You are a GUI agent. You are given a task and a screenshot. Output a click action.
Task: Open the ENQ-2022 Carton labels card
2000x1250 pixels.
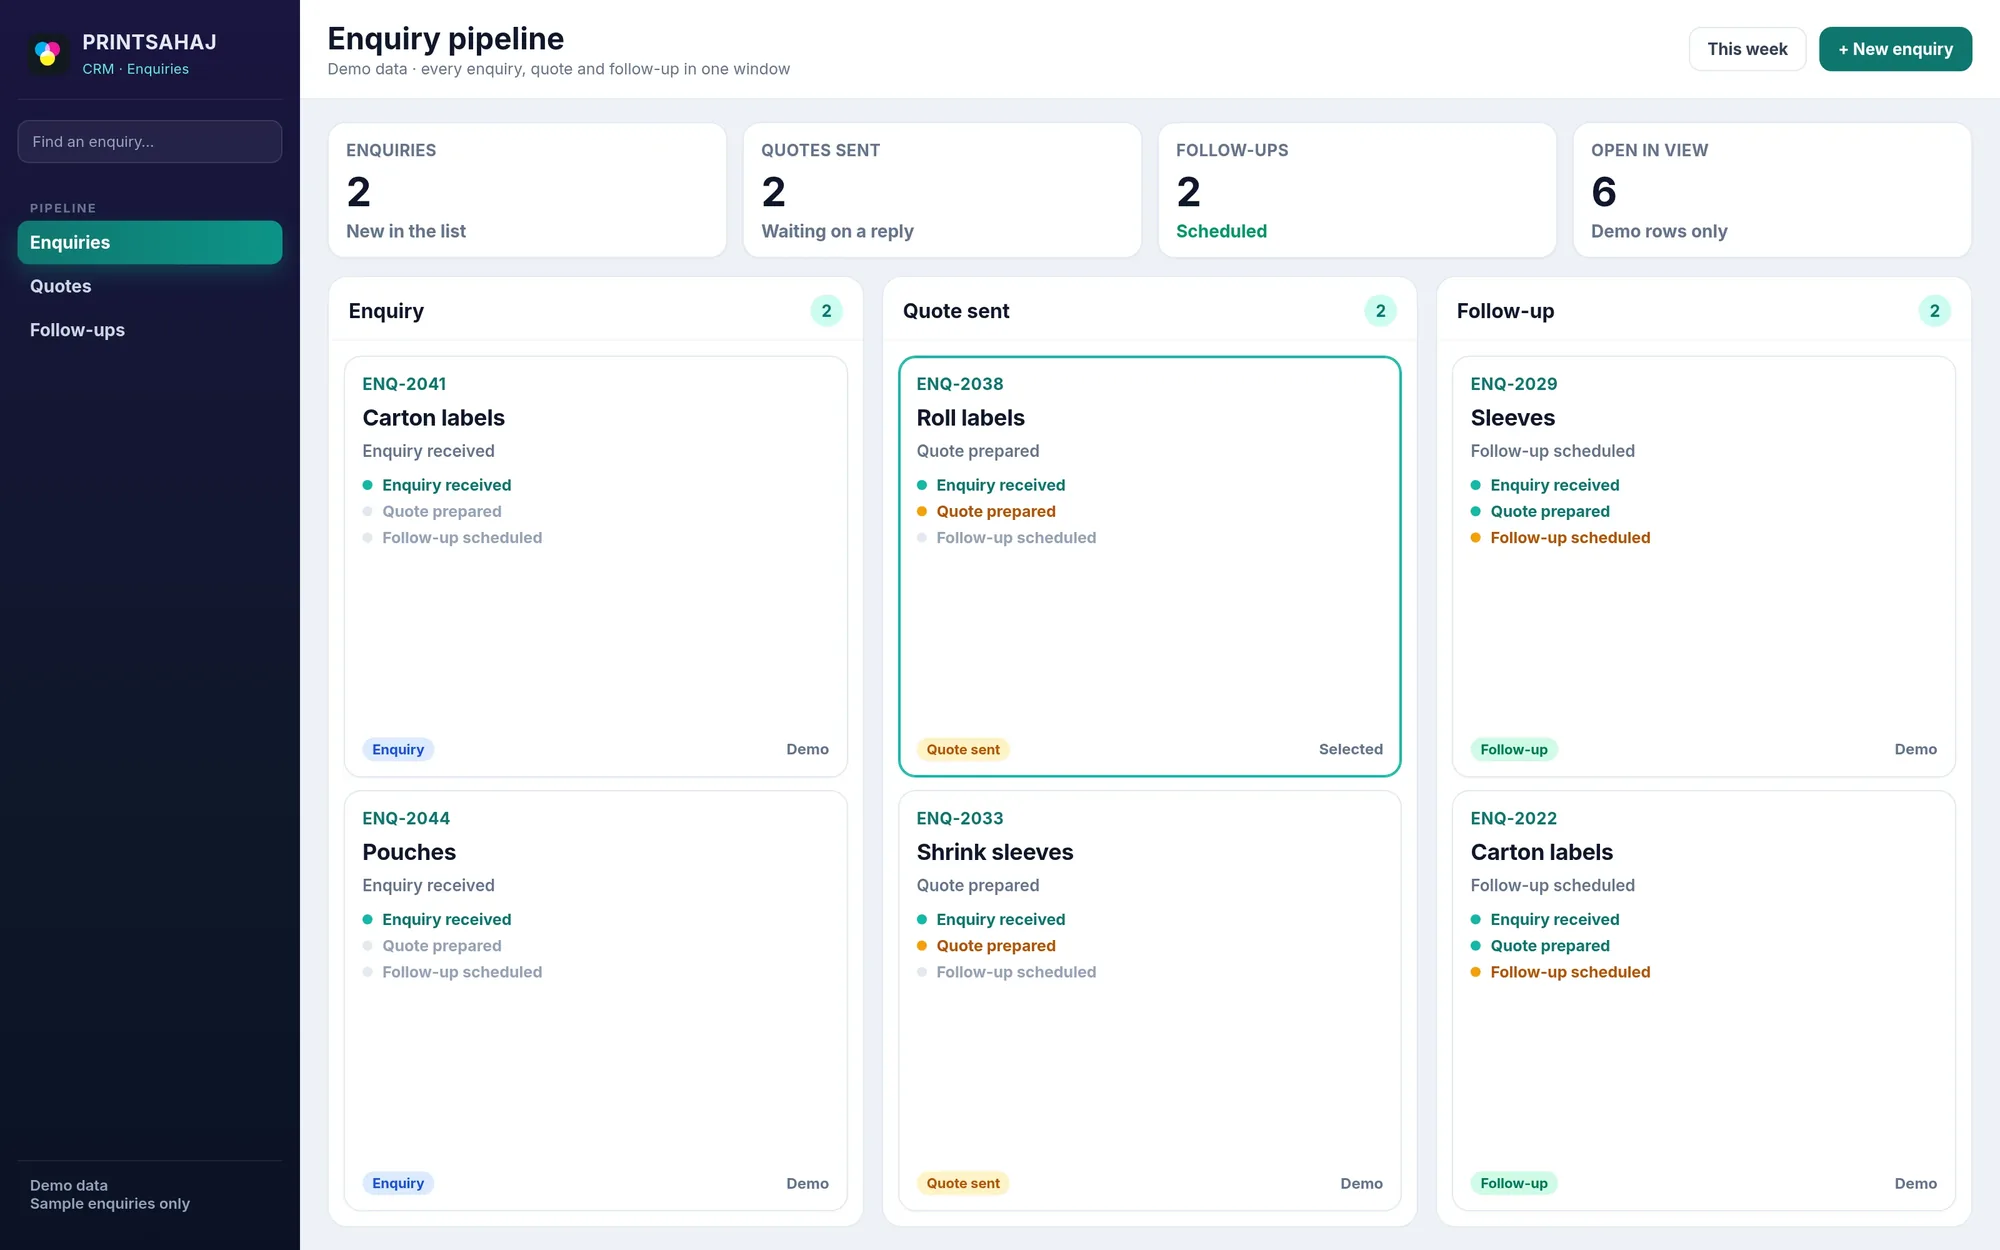pyautogui.click(x=1704, y=1000)
